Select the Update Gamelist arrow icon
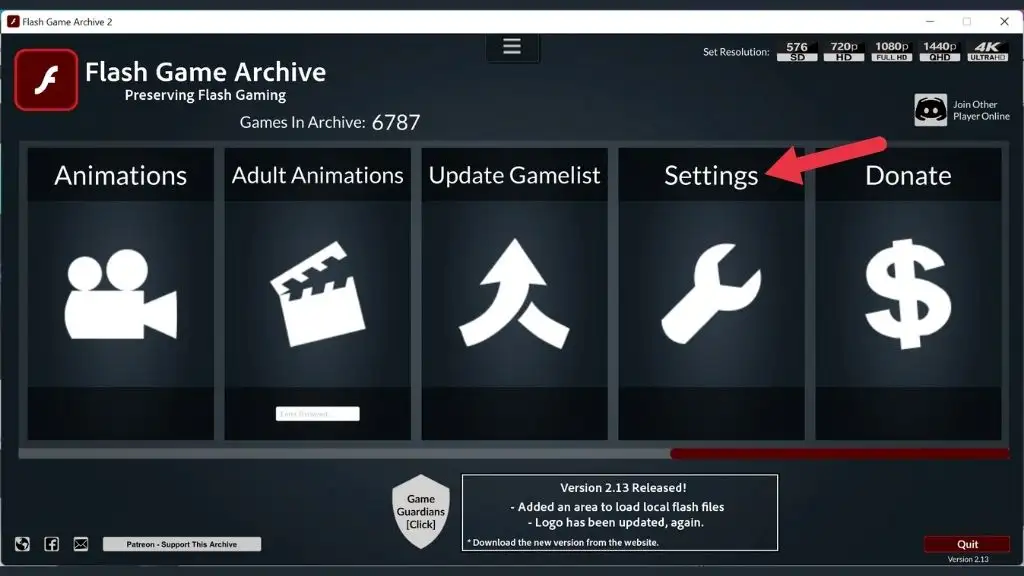 [x=514, y=293]
